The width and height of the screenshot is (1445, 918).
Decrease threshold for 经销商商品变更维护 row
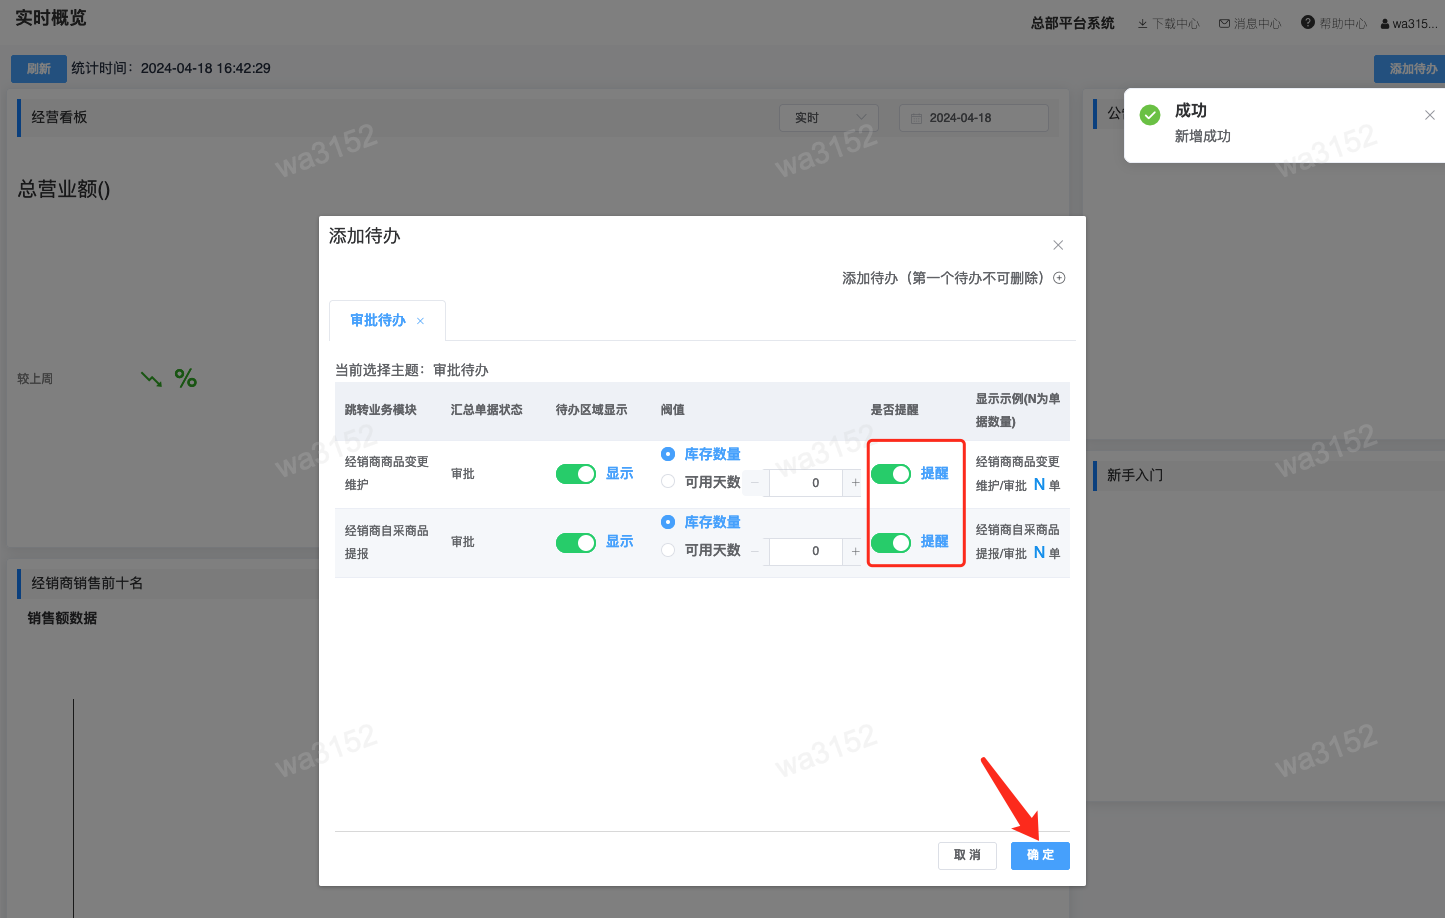[x=755, y=483]
